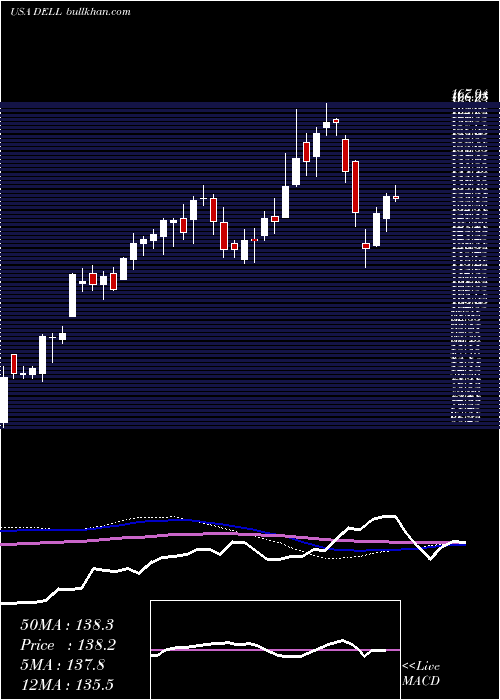Click the 'USA DELL bullkhan.com' chart title
Viewport: 500px width, 700px height.
tap(71, 12)
